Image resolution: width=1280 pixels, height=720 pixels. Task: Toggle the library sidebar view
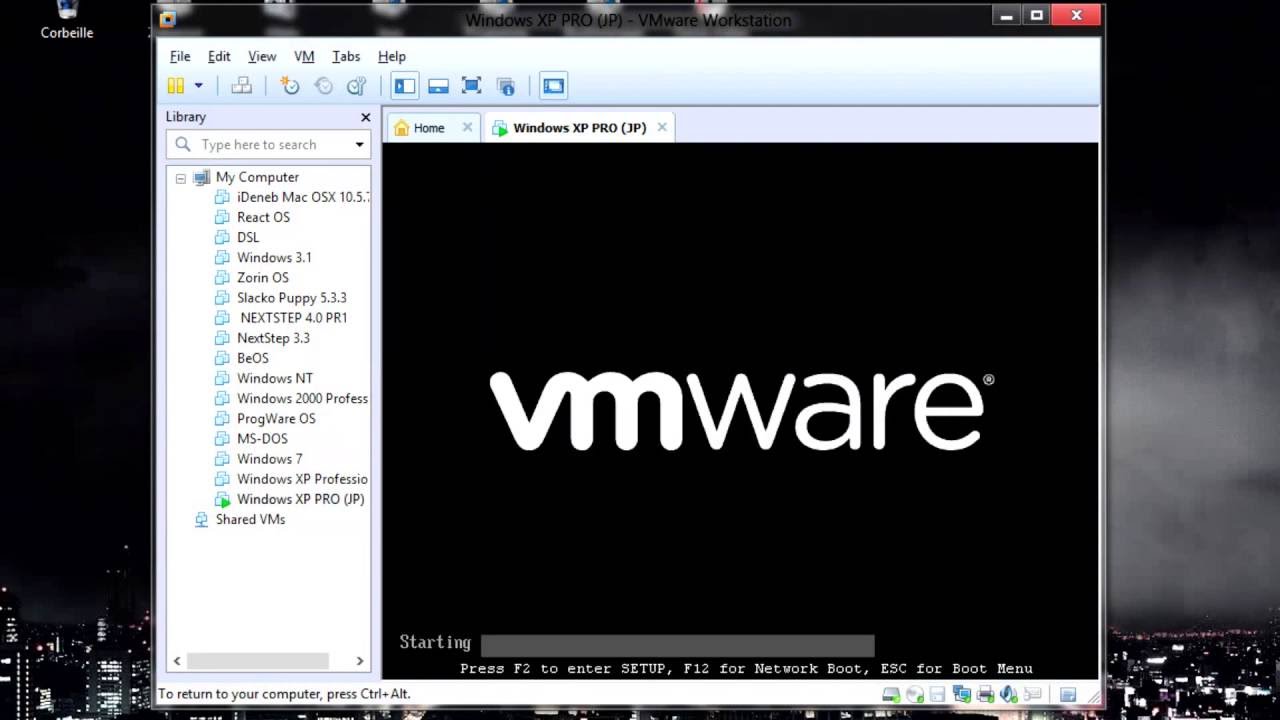point(404,86)
